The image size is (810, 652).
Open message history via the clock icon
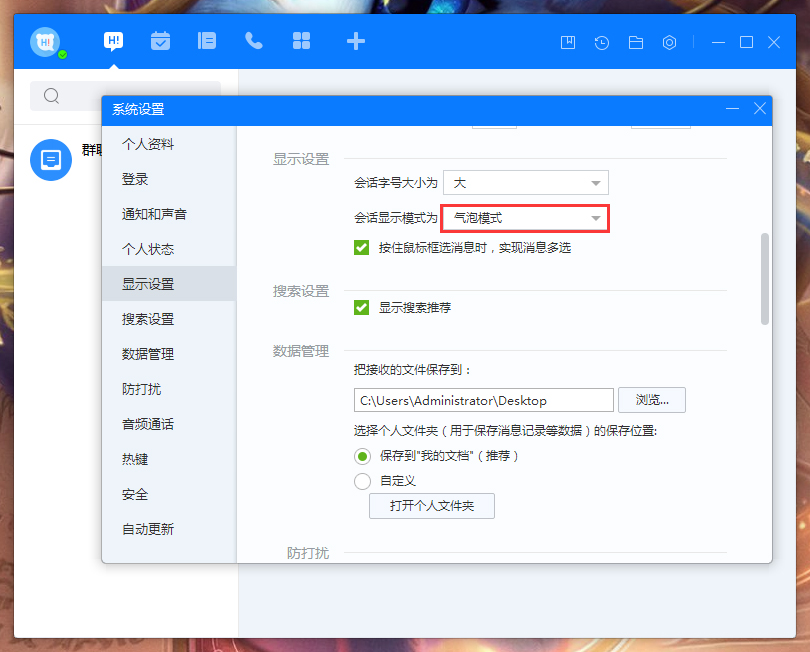601,43
